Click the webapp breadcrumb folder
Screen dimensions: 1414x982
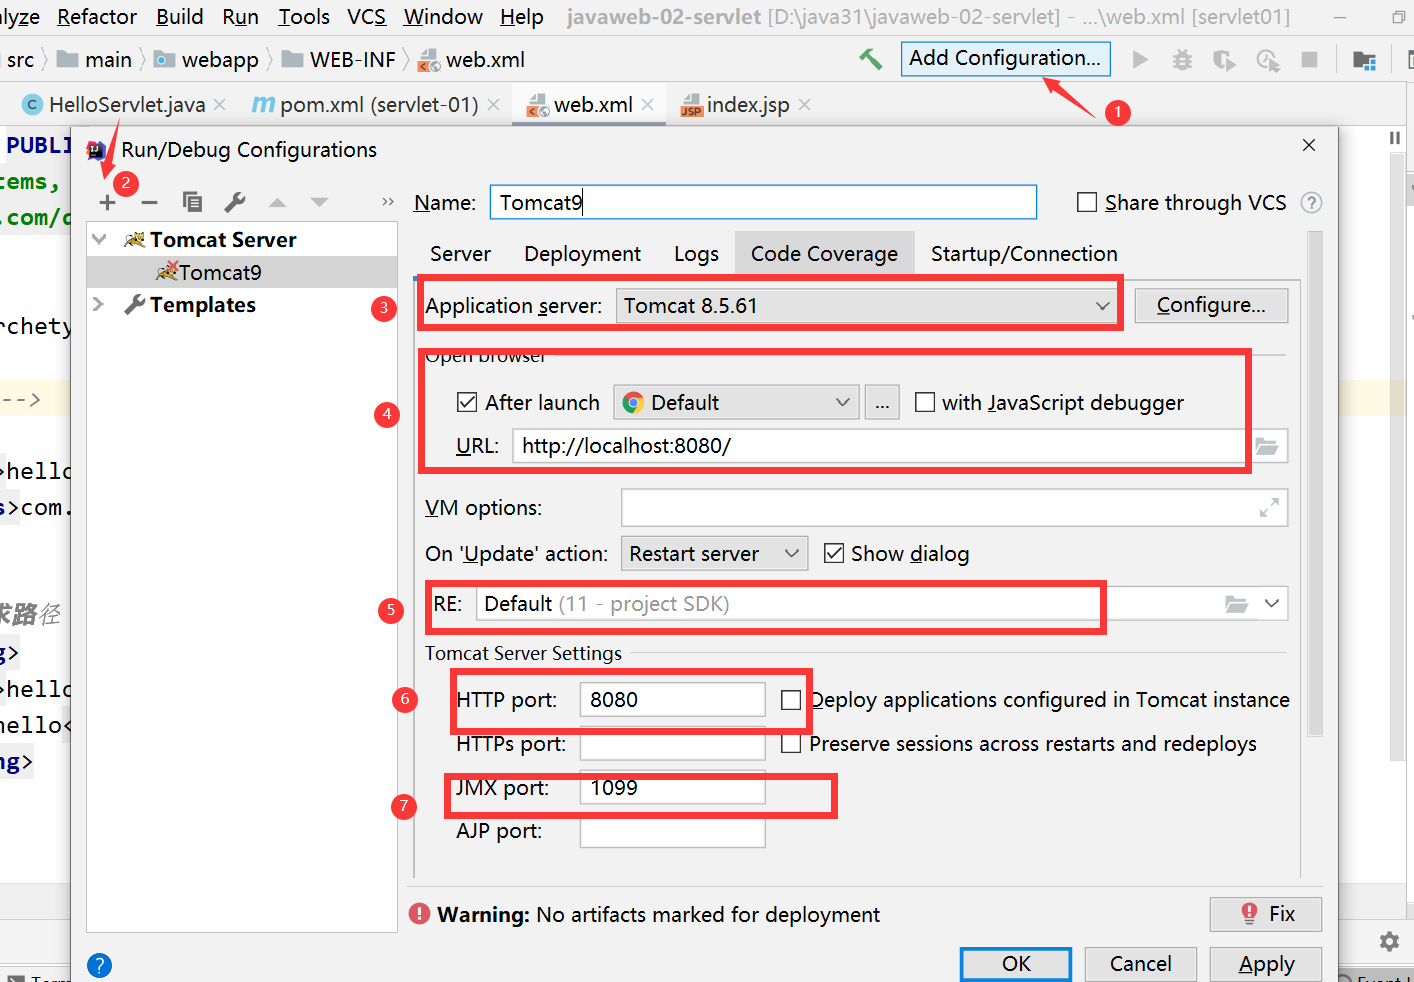206,60
